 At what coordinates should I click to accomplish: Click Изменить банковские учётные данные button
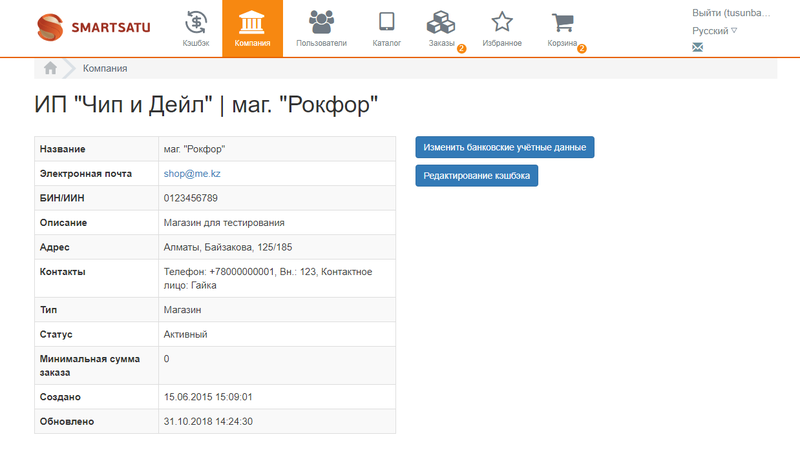click(505, 147)
